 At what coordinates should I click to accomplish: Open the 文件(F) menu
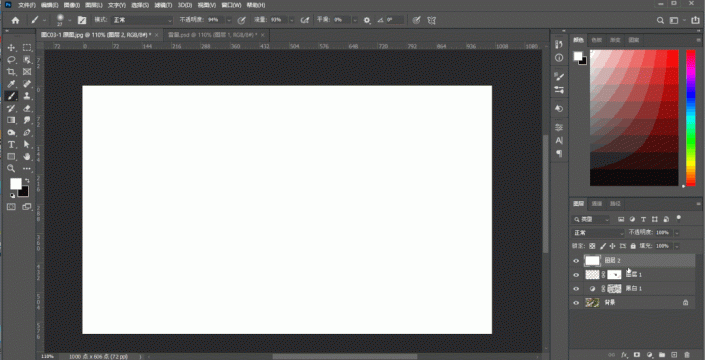[x=27, y=5]
